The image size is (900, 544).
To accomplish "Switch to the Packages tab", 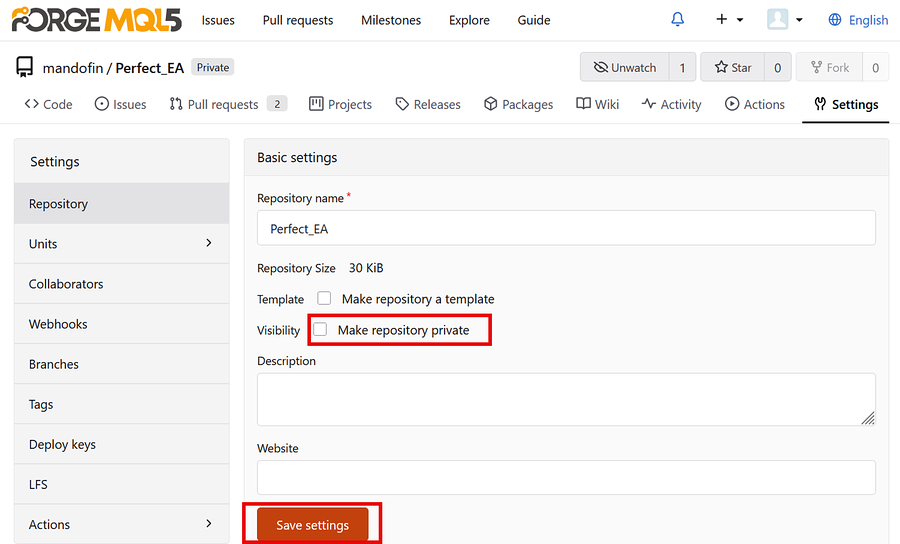I will point(518,104).
